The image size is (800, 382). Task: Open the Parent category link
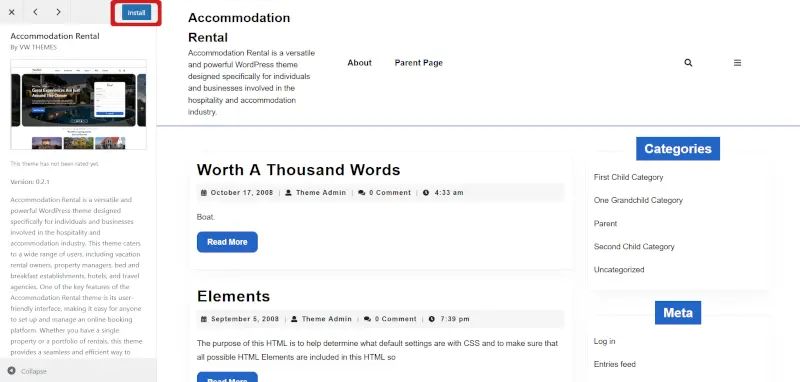(605, 223)
